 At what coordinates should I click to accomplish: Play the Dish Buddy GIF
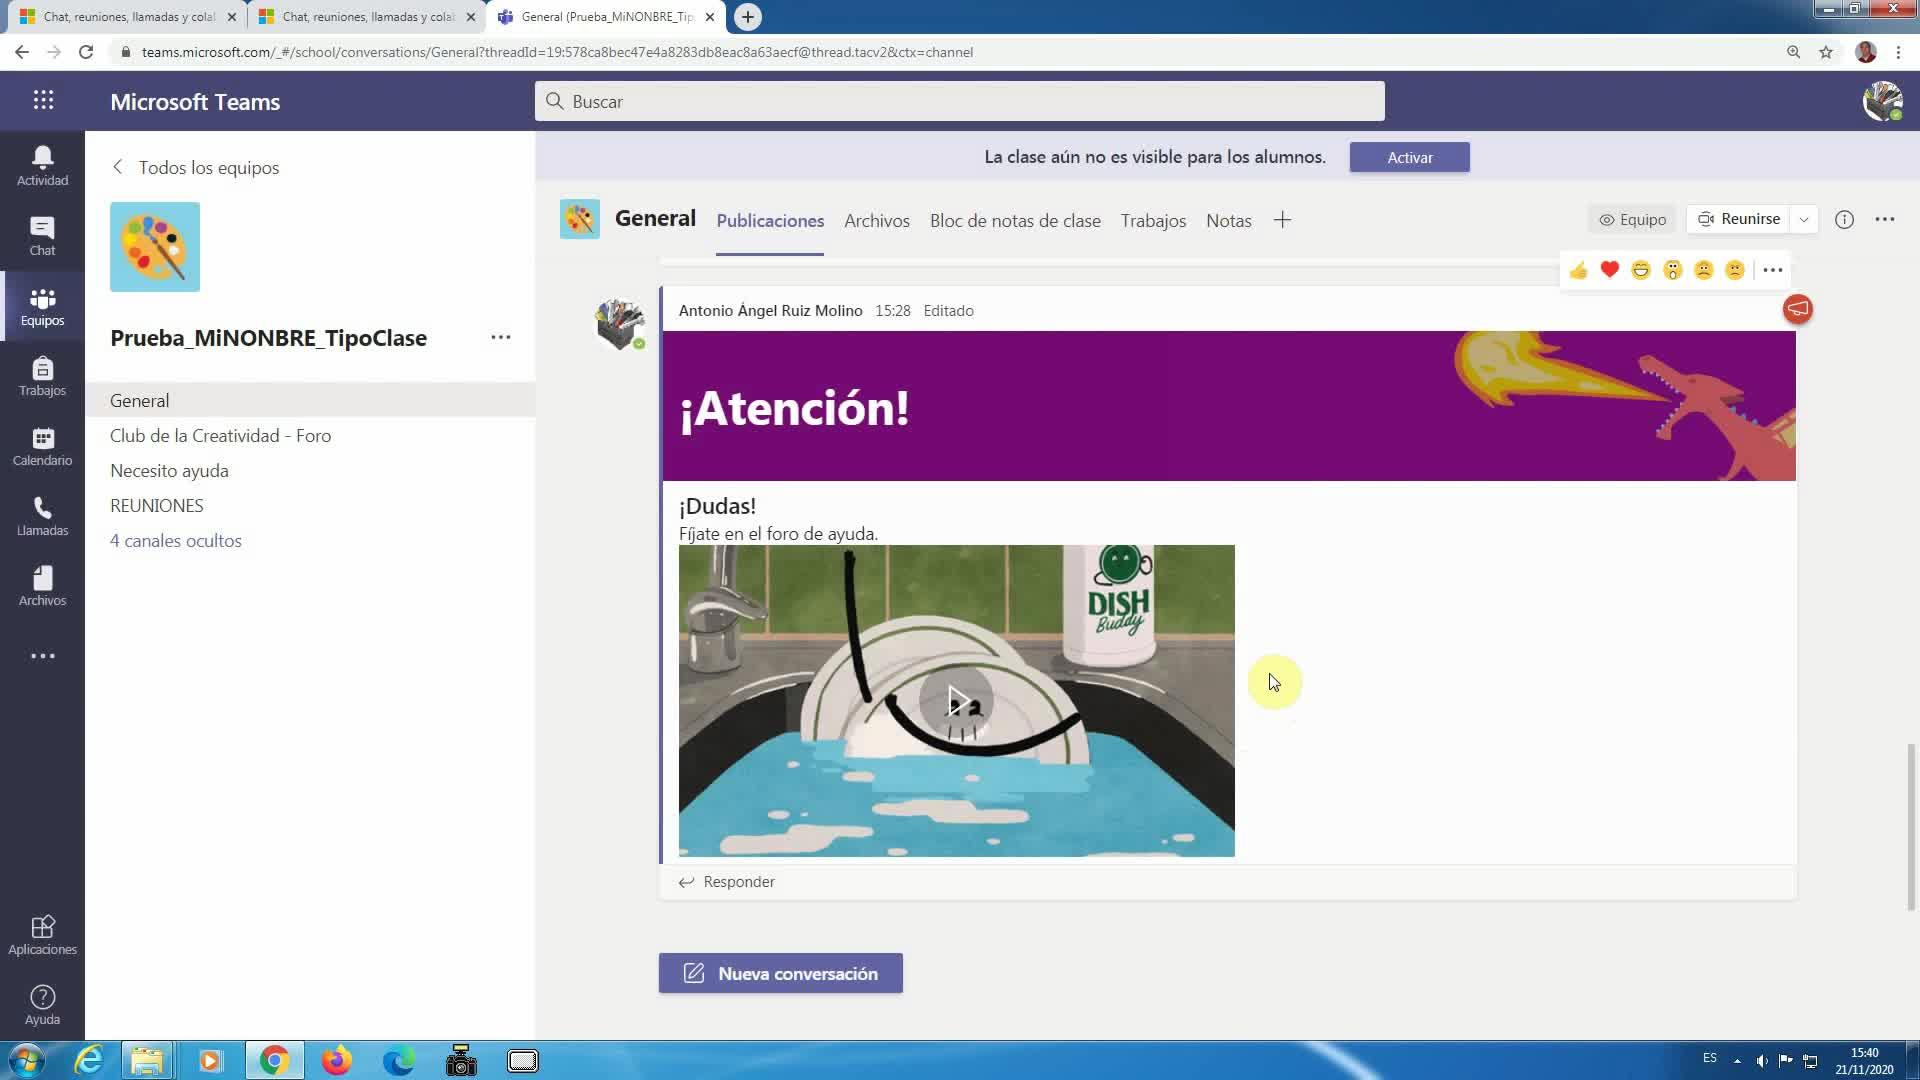[956, 701]
